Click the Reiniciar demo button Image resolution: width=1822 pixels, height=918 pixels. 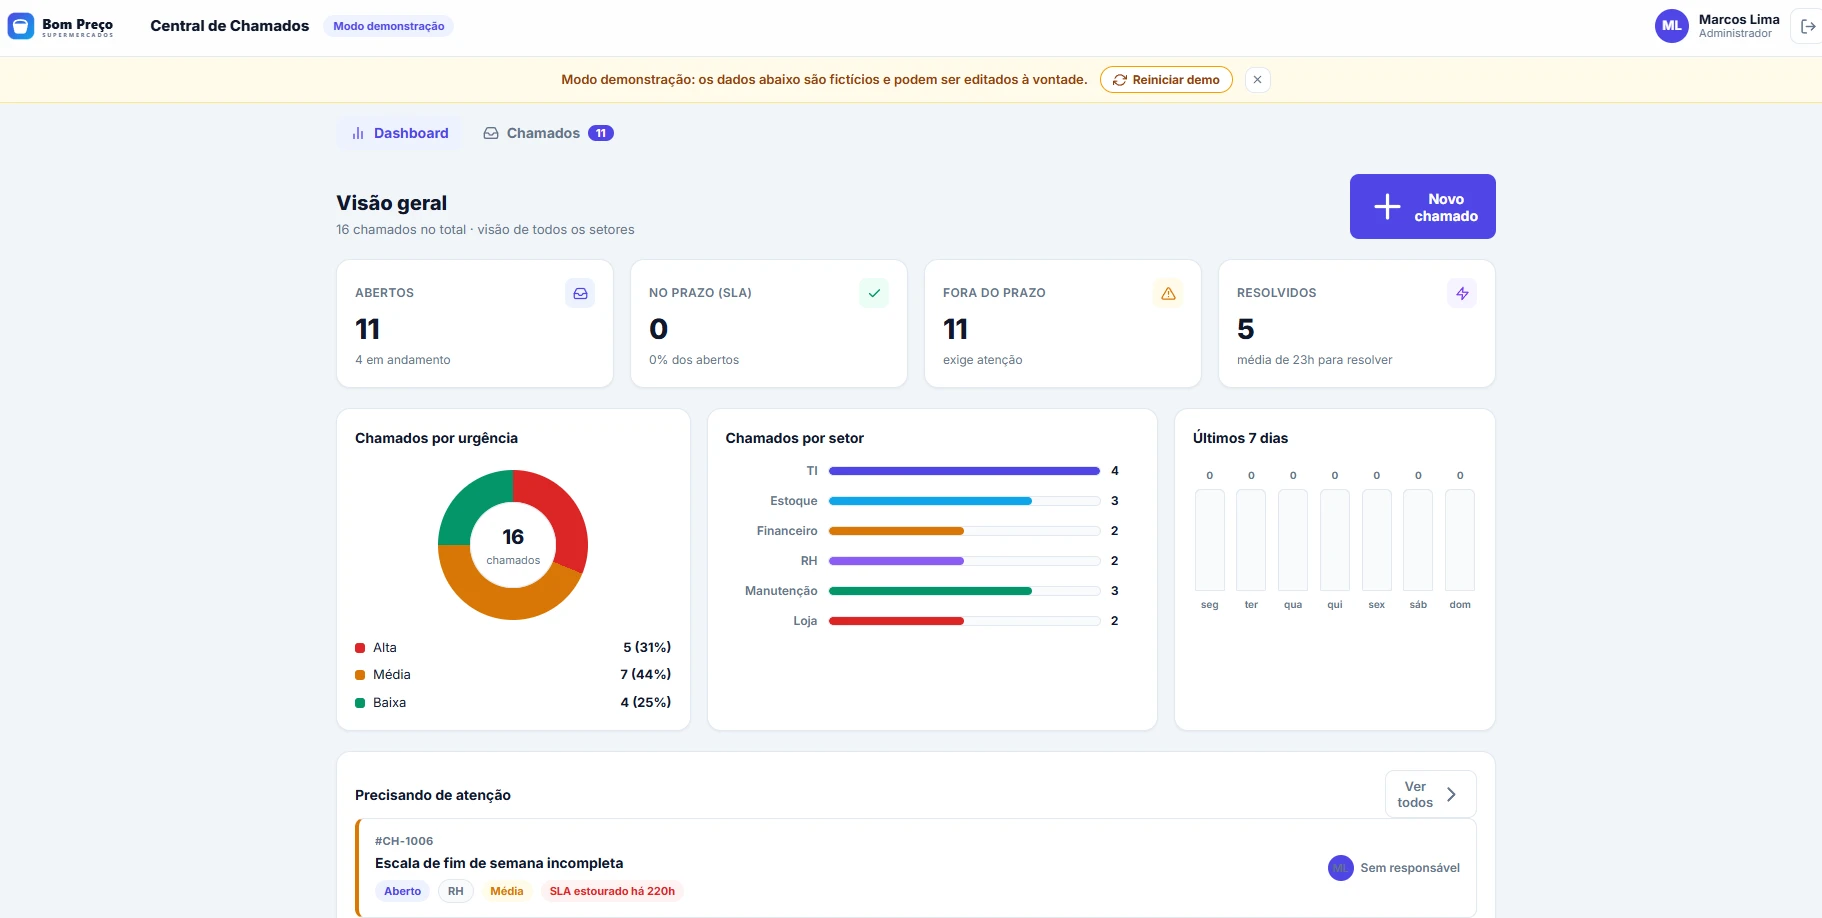(1166, 80)
